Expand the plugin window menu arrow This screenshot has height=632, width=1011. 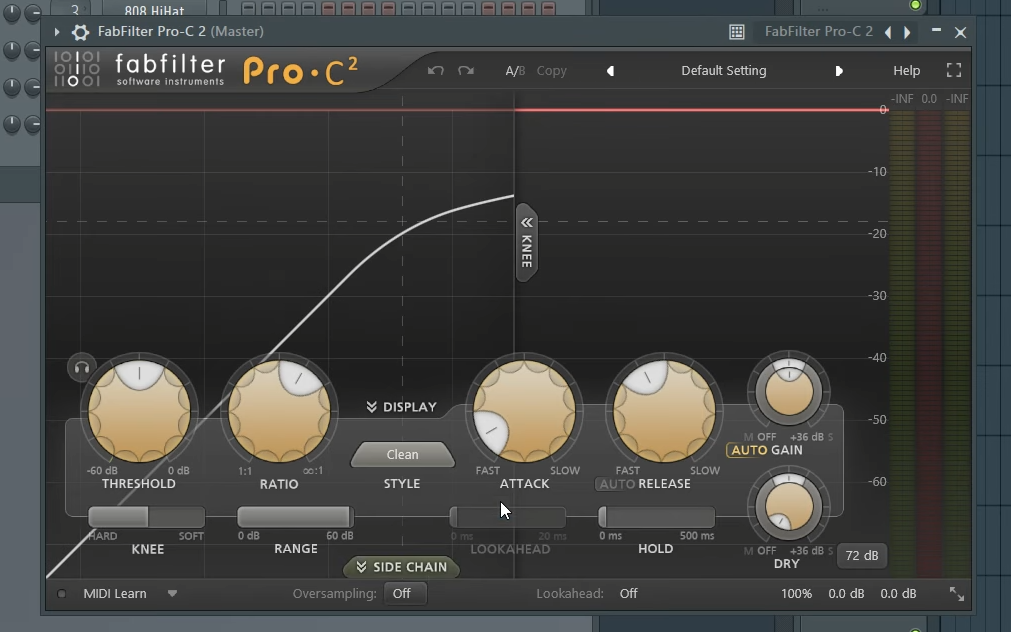(57, 32)
